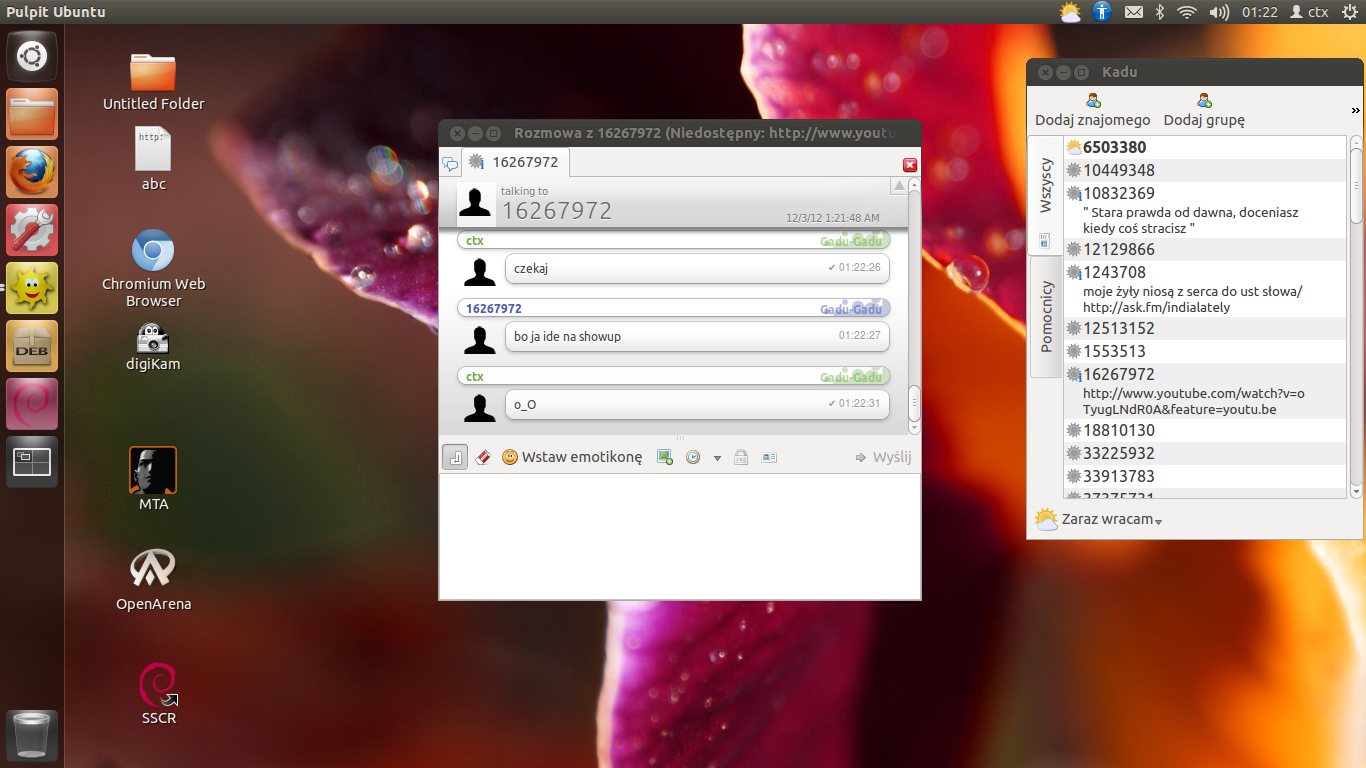Click the clock history icon
1366x768 pixels.
(x=693, y=457)
